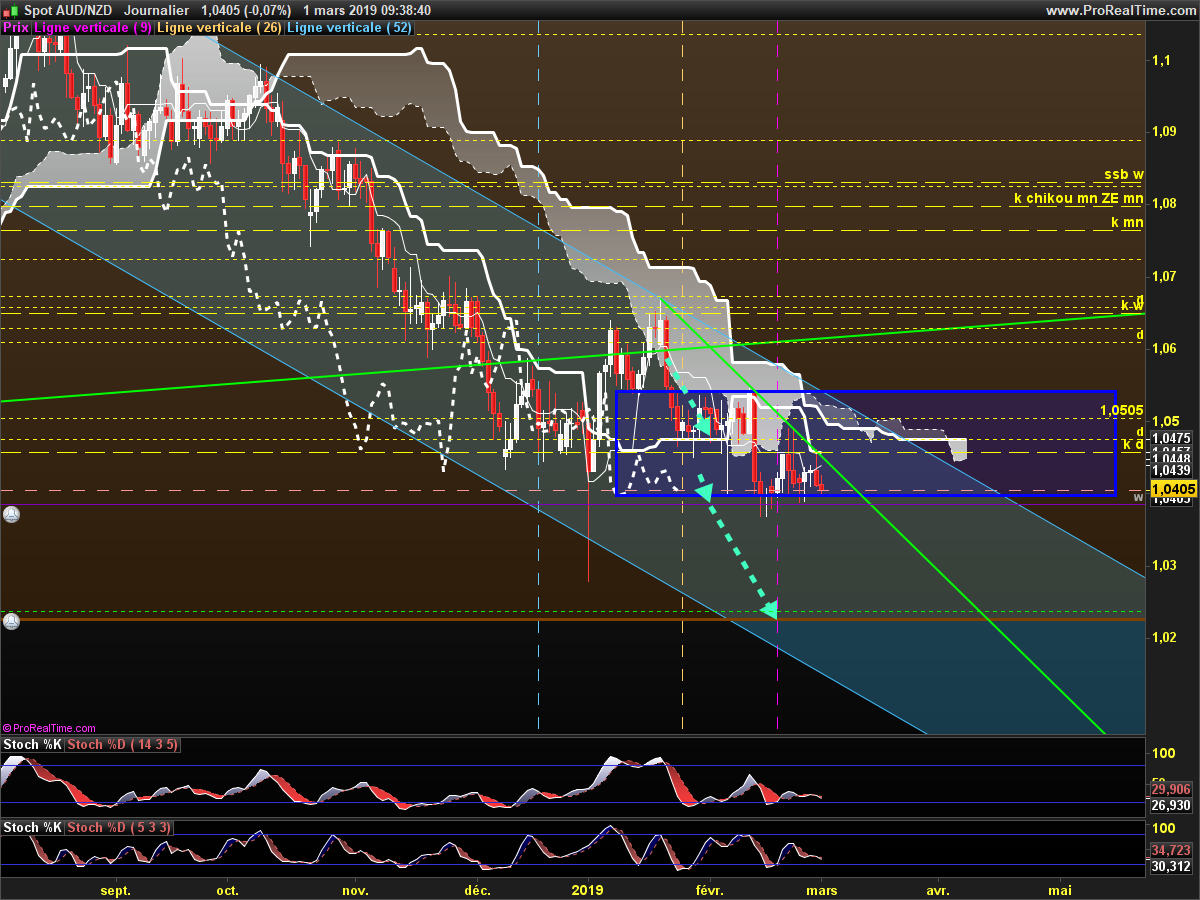Select the Ligne verticale (26) label
This screenshot has width=1200, height=900.
(219, 28)
